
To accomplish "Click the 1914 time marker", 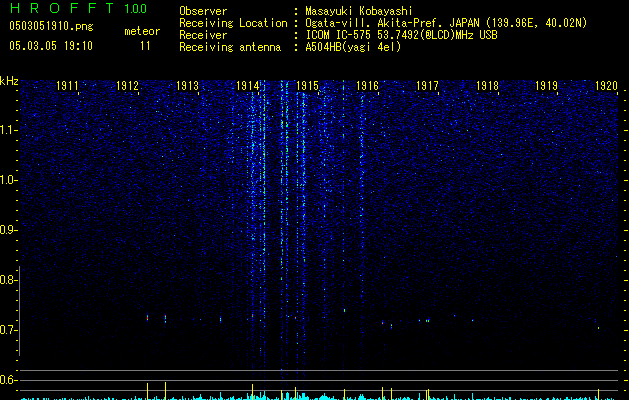I will click(248, 86).
